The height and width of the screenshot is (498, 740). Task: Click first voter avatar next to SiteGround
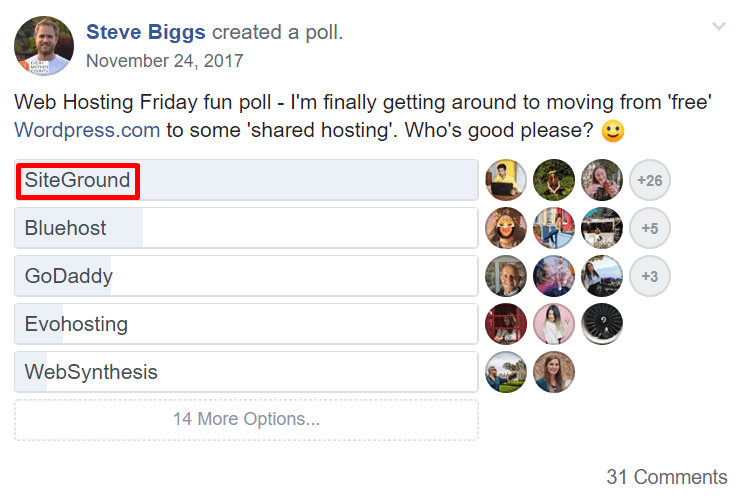505,180
